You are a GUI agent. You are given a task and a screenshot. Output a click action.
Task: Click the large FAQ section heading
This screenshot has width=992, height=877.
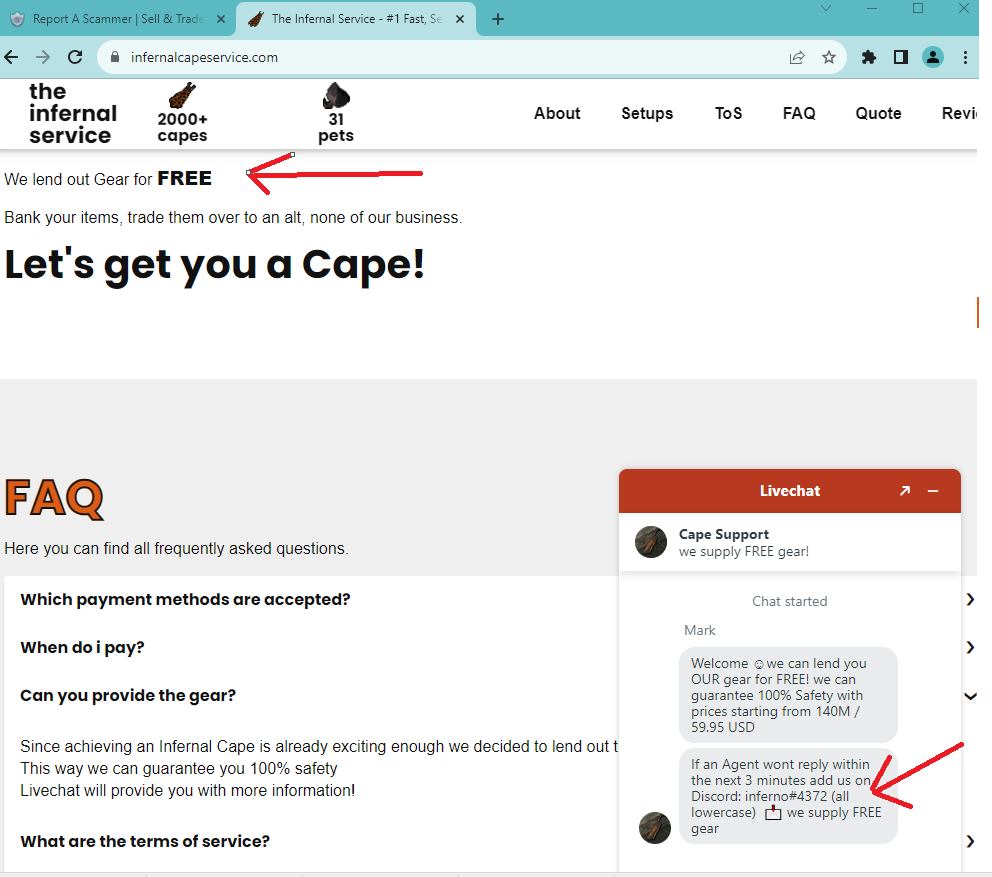(x=54, y=499)
